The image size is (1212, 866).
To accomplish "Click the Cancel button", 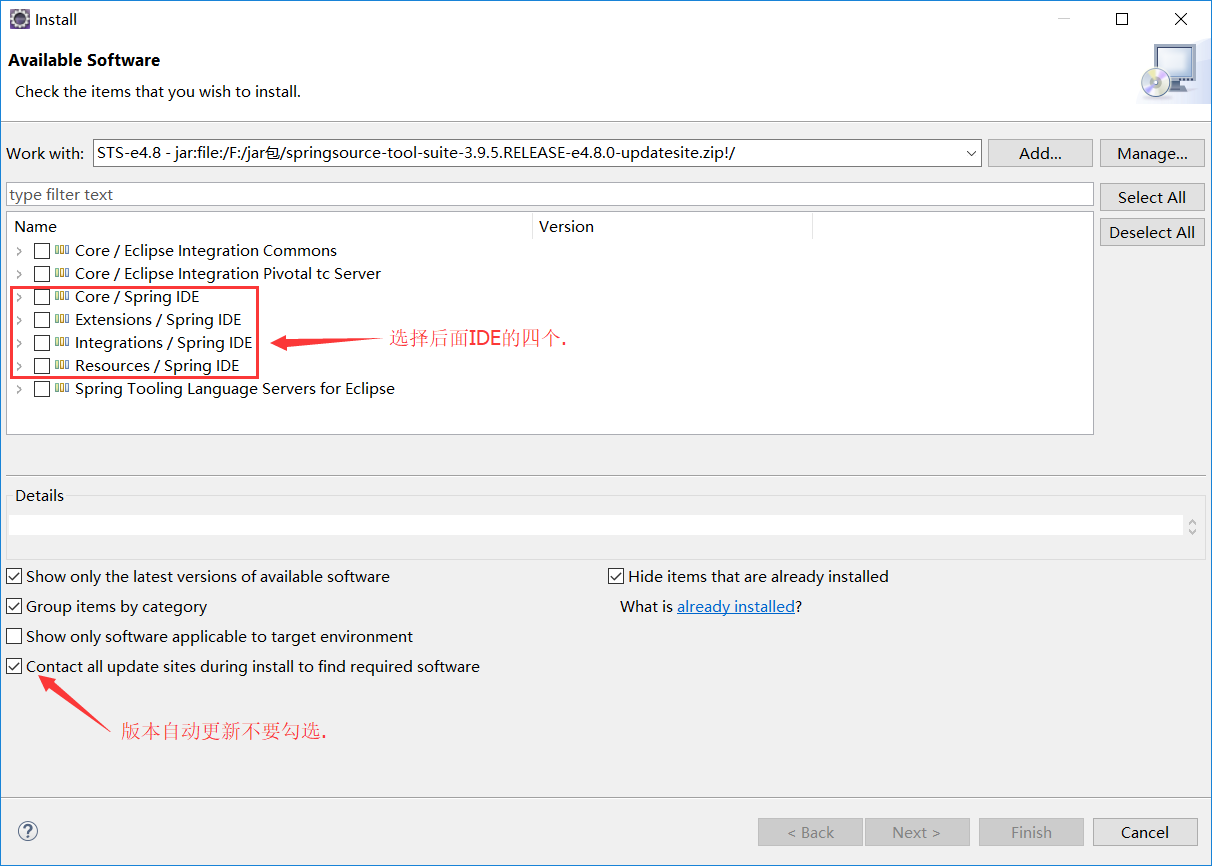I will tap(1145, 832).
